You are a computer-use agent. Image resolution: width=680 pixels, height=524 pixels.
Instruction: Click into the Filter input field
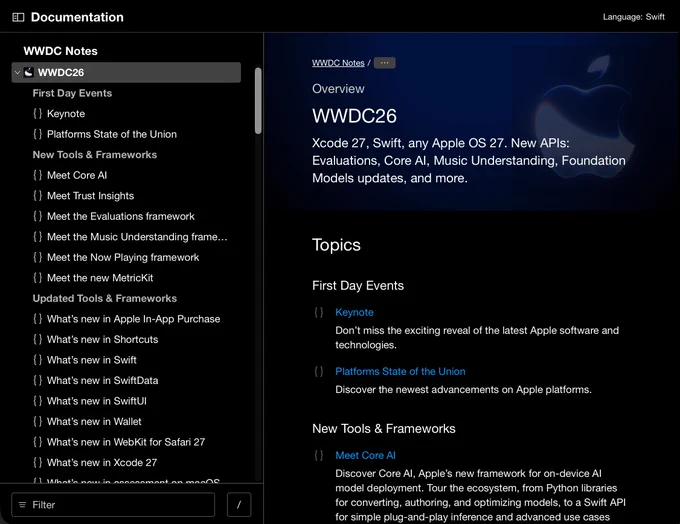pyautogui.click(x=113, y=505)
